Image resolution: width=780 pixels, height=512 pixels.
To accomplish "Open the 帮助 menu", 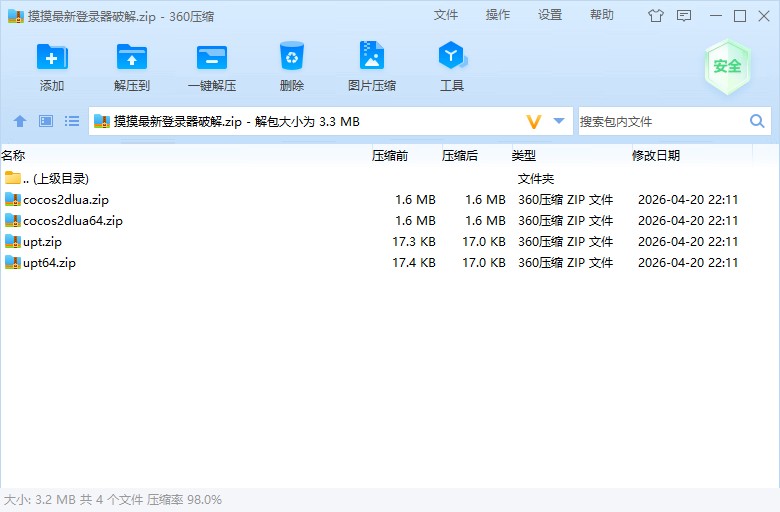I will point(601,15).
